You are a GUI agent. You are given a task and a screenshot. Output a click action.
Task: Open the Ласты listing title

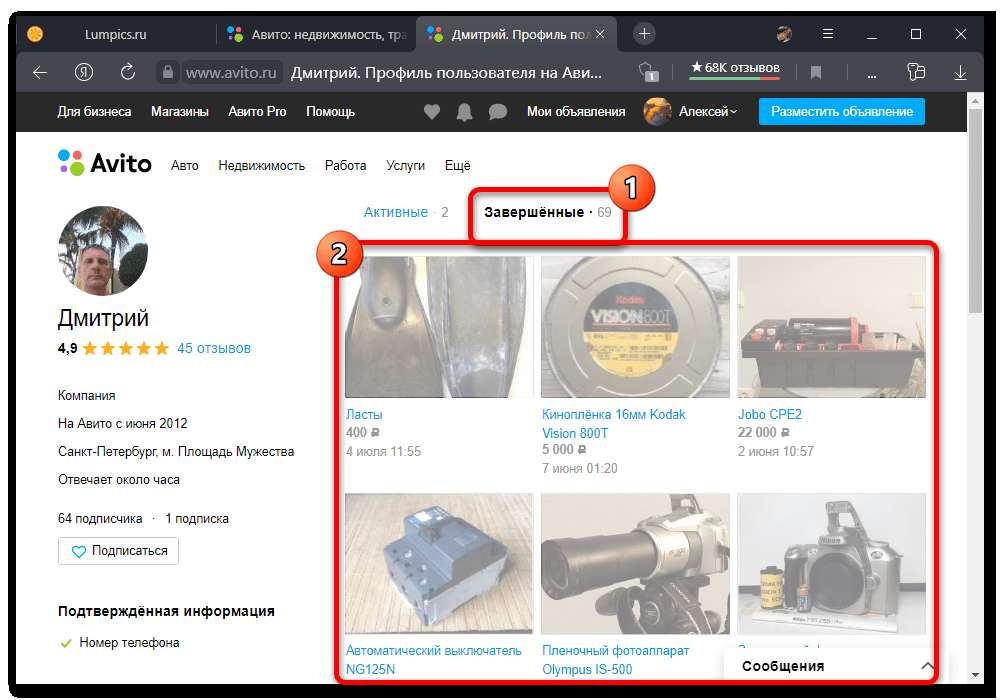pyautogui.click(x=364, y=414)
